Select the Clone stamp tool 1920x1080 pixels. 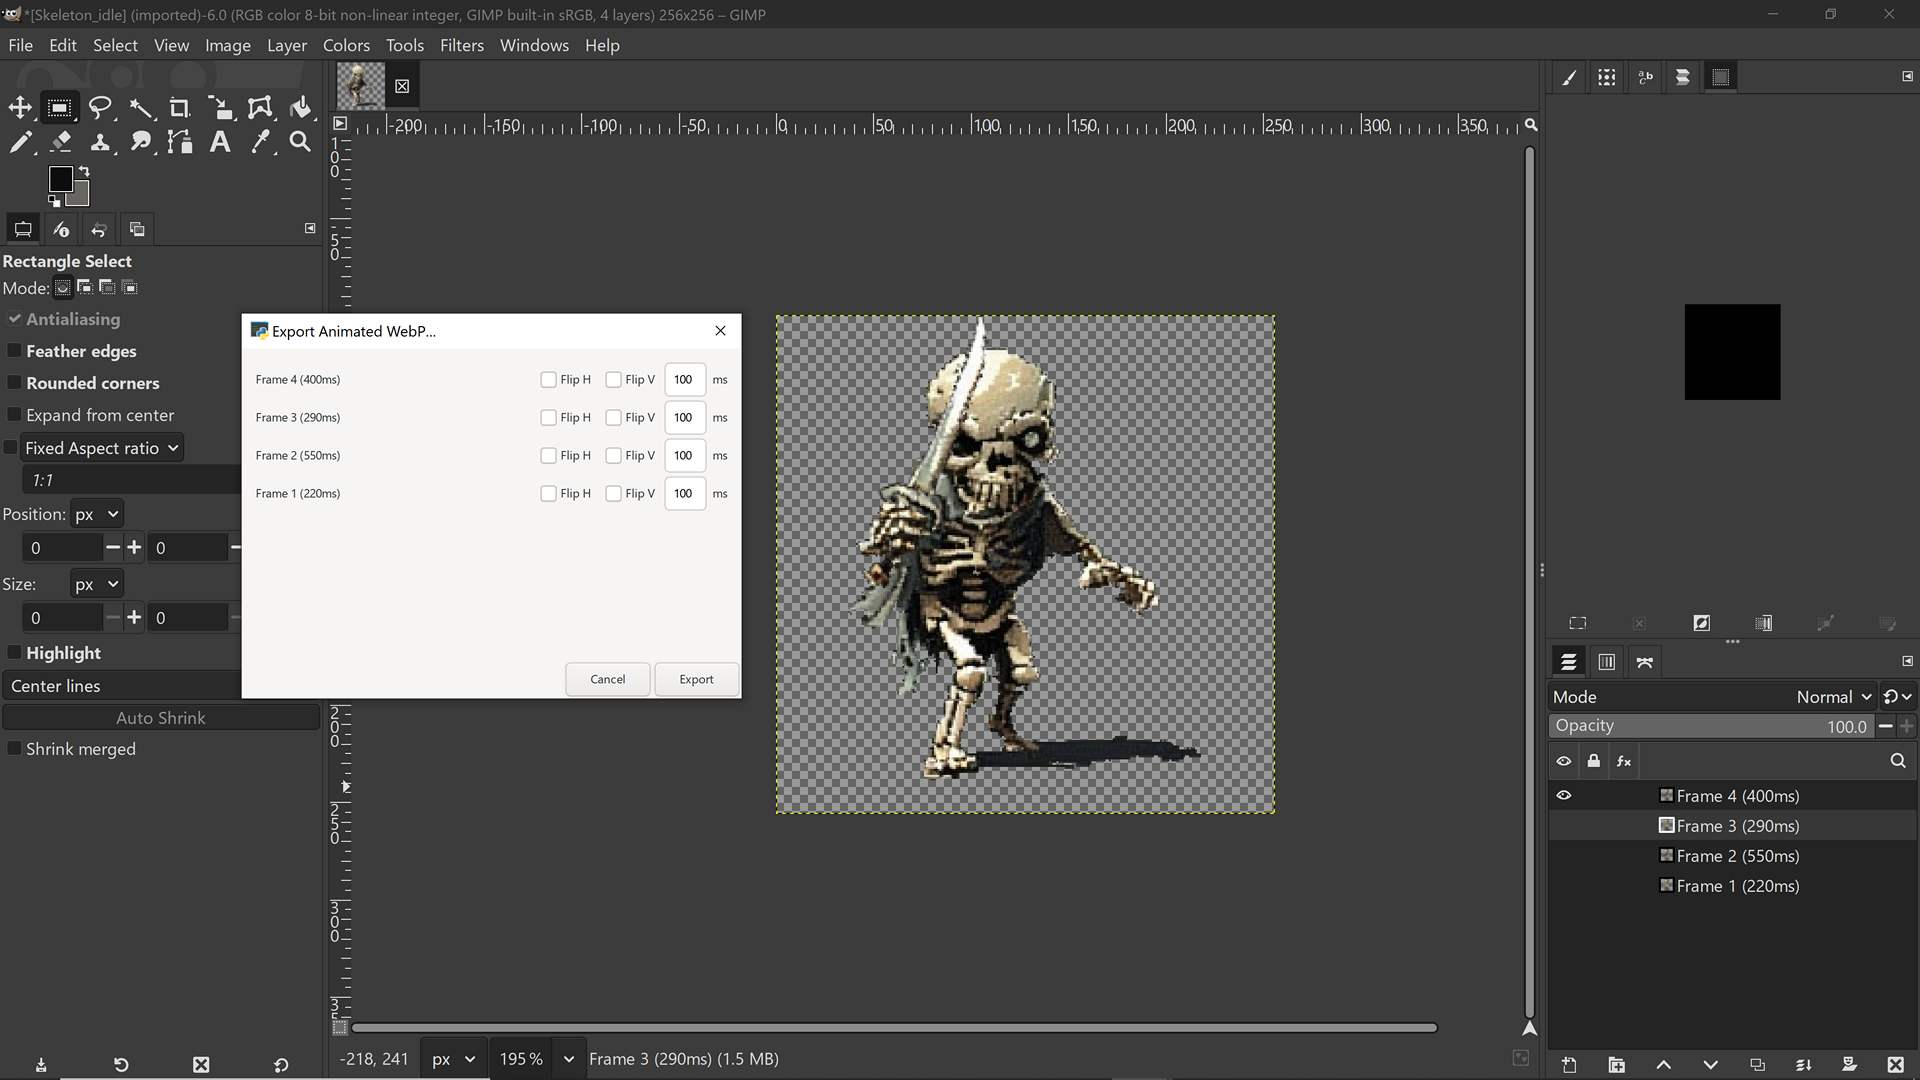click(x=100, y=142)
